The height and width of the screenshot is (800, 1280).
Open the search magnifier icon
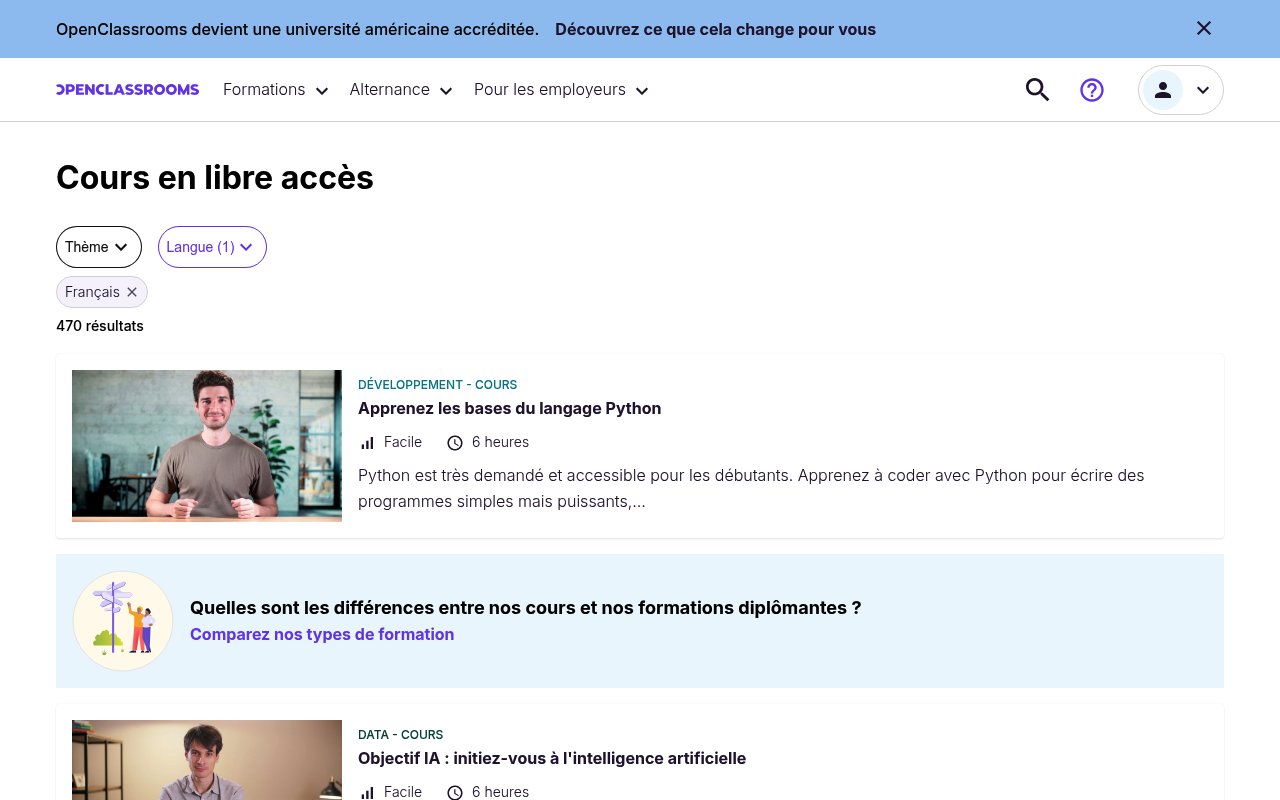point(1037,90)
